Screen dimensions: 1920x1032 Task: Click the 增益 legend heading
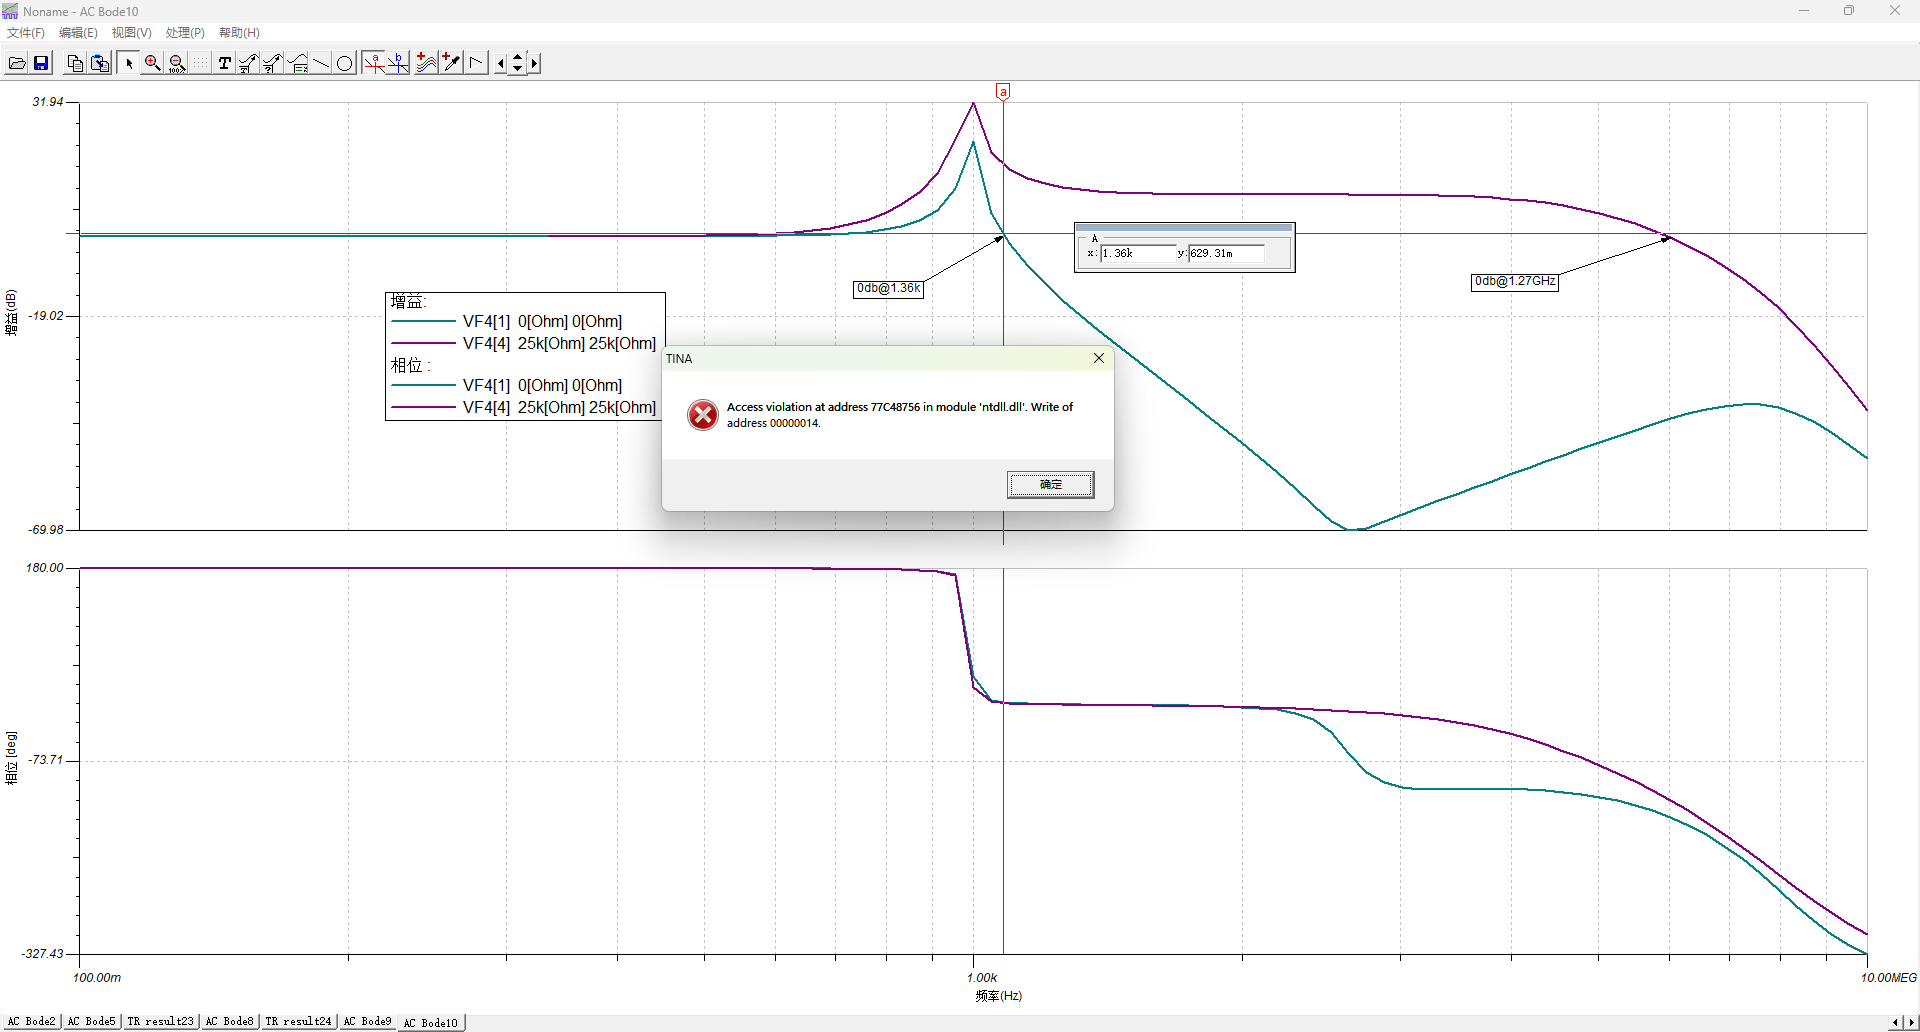[x=408, y=302]
